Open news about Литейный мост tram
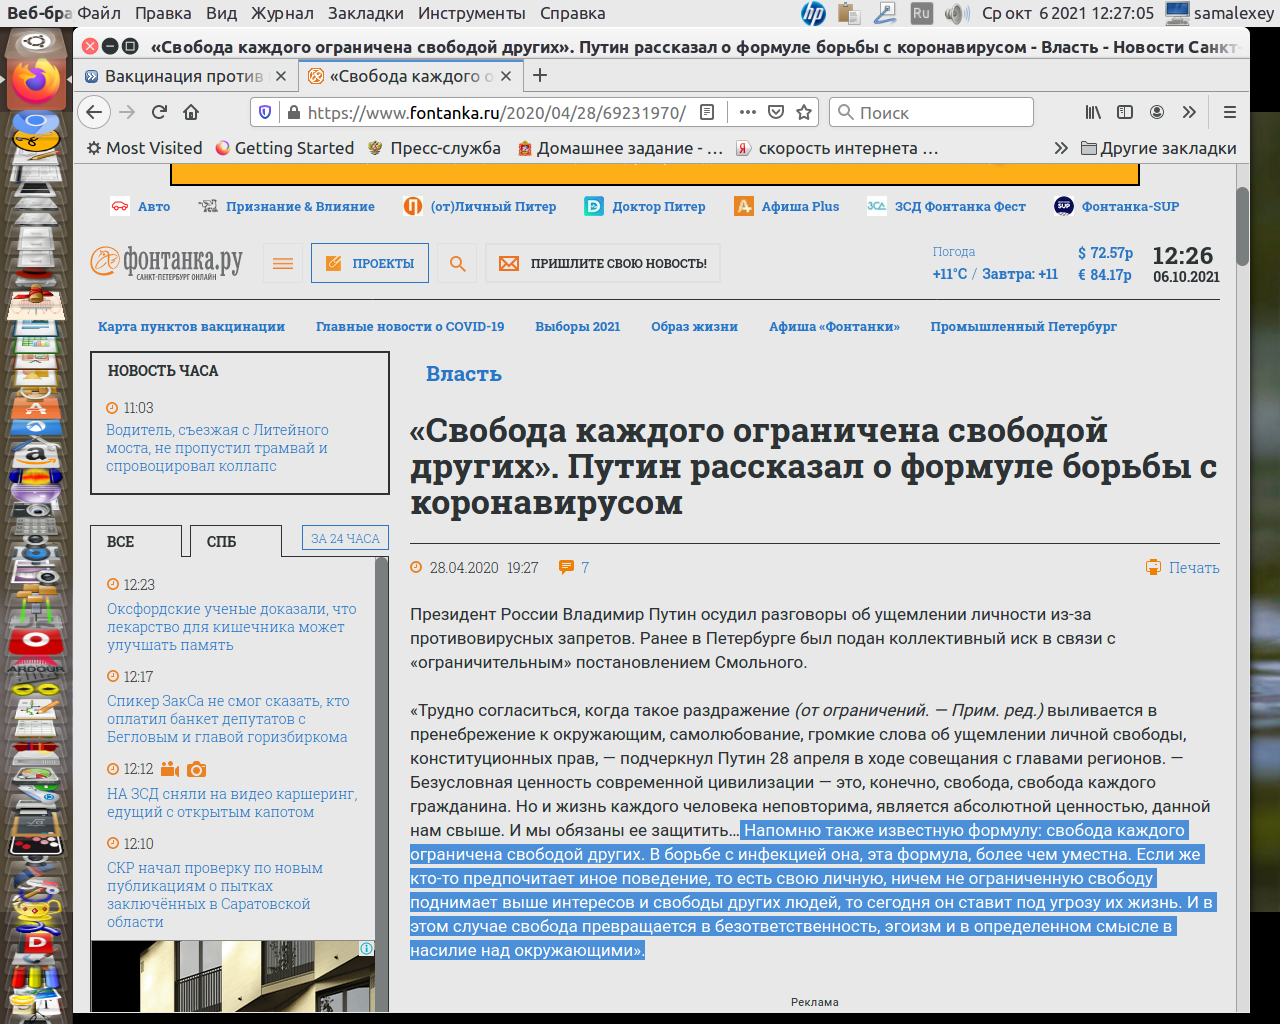1280x1024 pixels. 217,448
